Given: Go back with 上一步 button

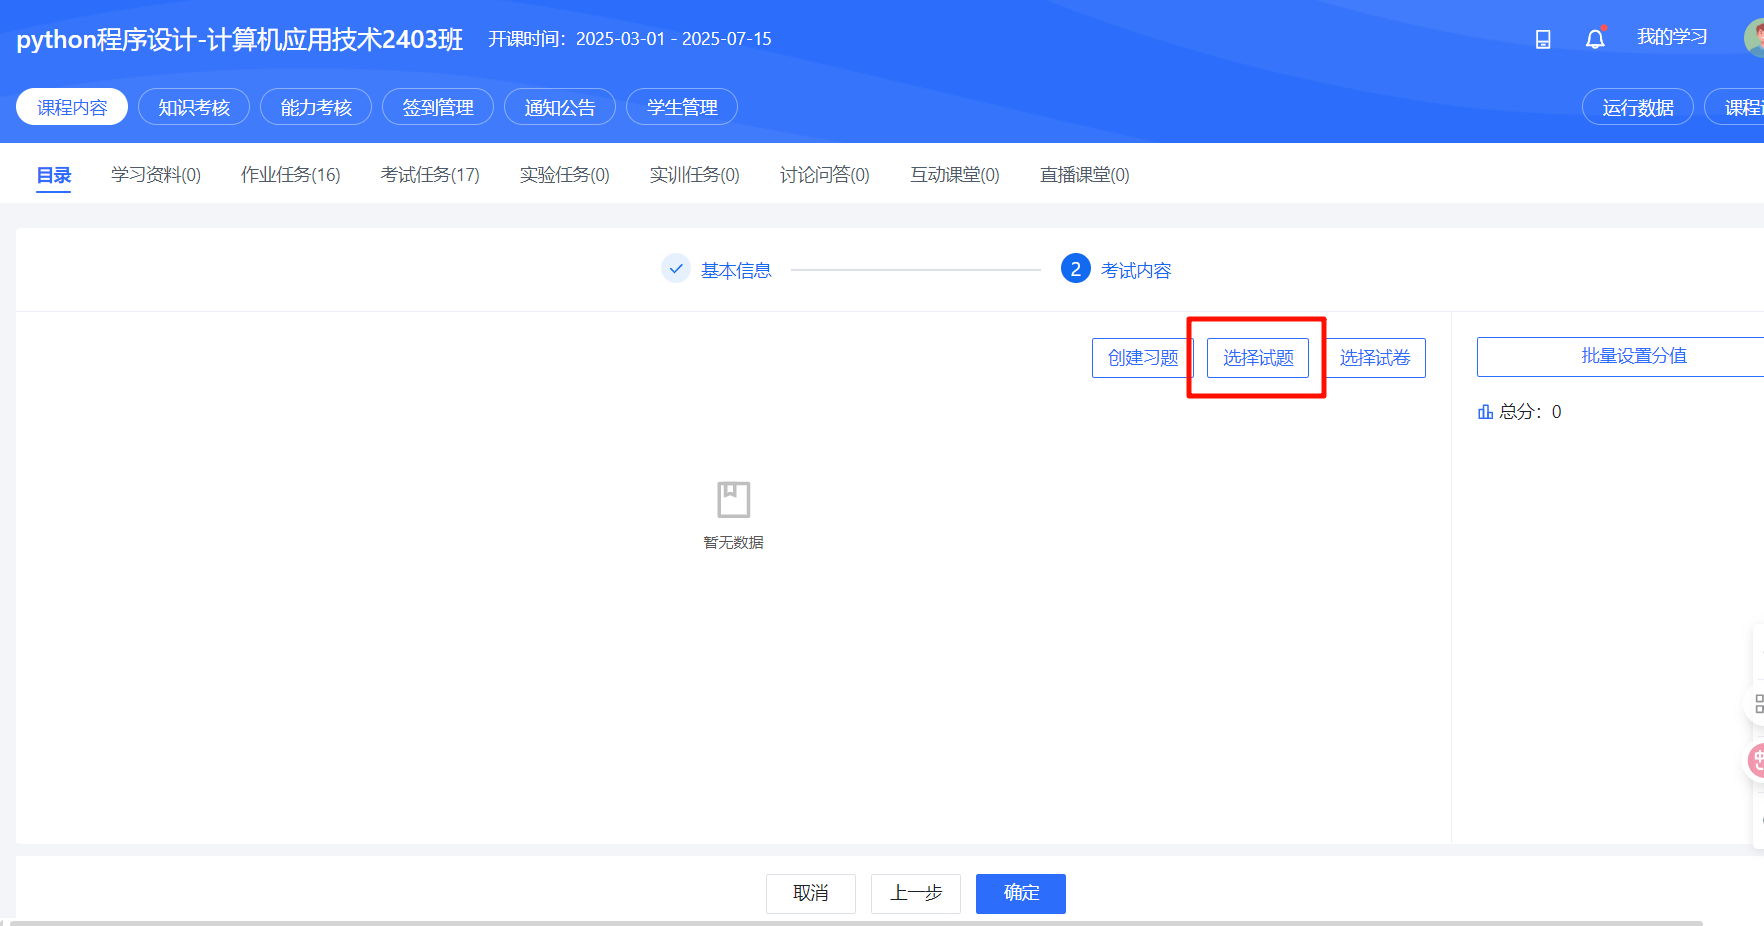Looking at the screenshot, I should 916,893.
